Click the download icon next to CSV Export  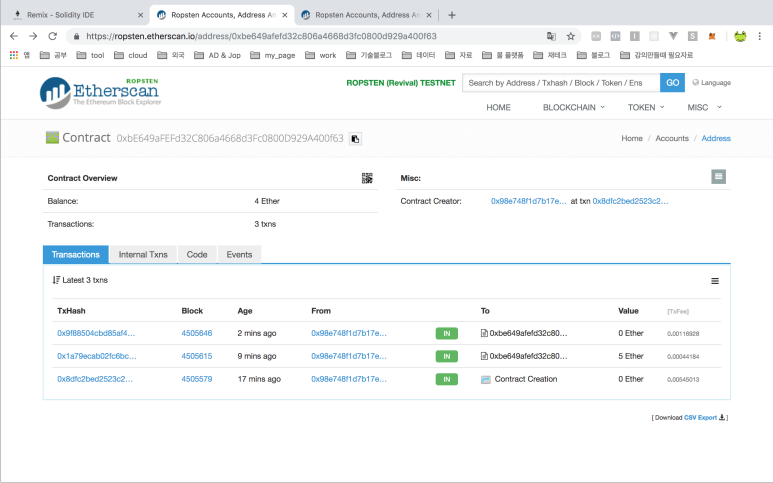722,417
